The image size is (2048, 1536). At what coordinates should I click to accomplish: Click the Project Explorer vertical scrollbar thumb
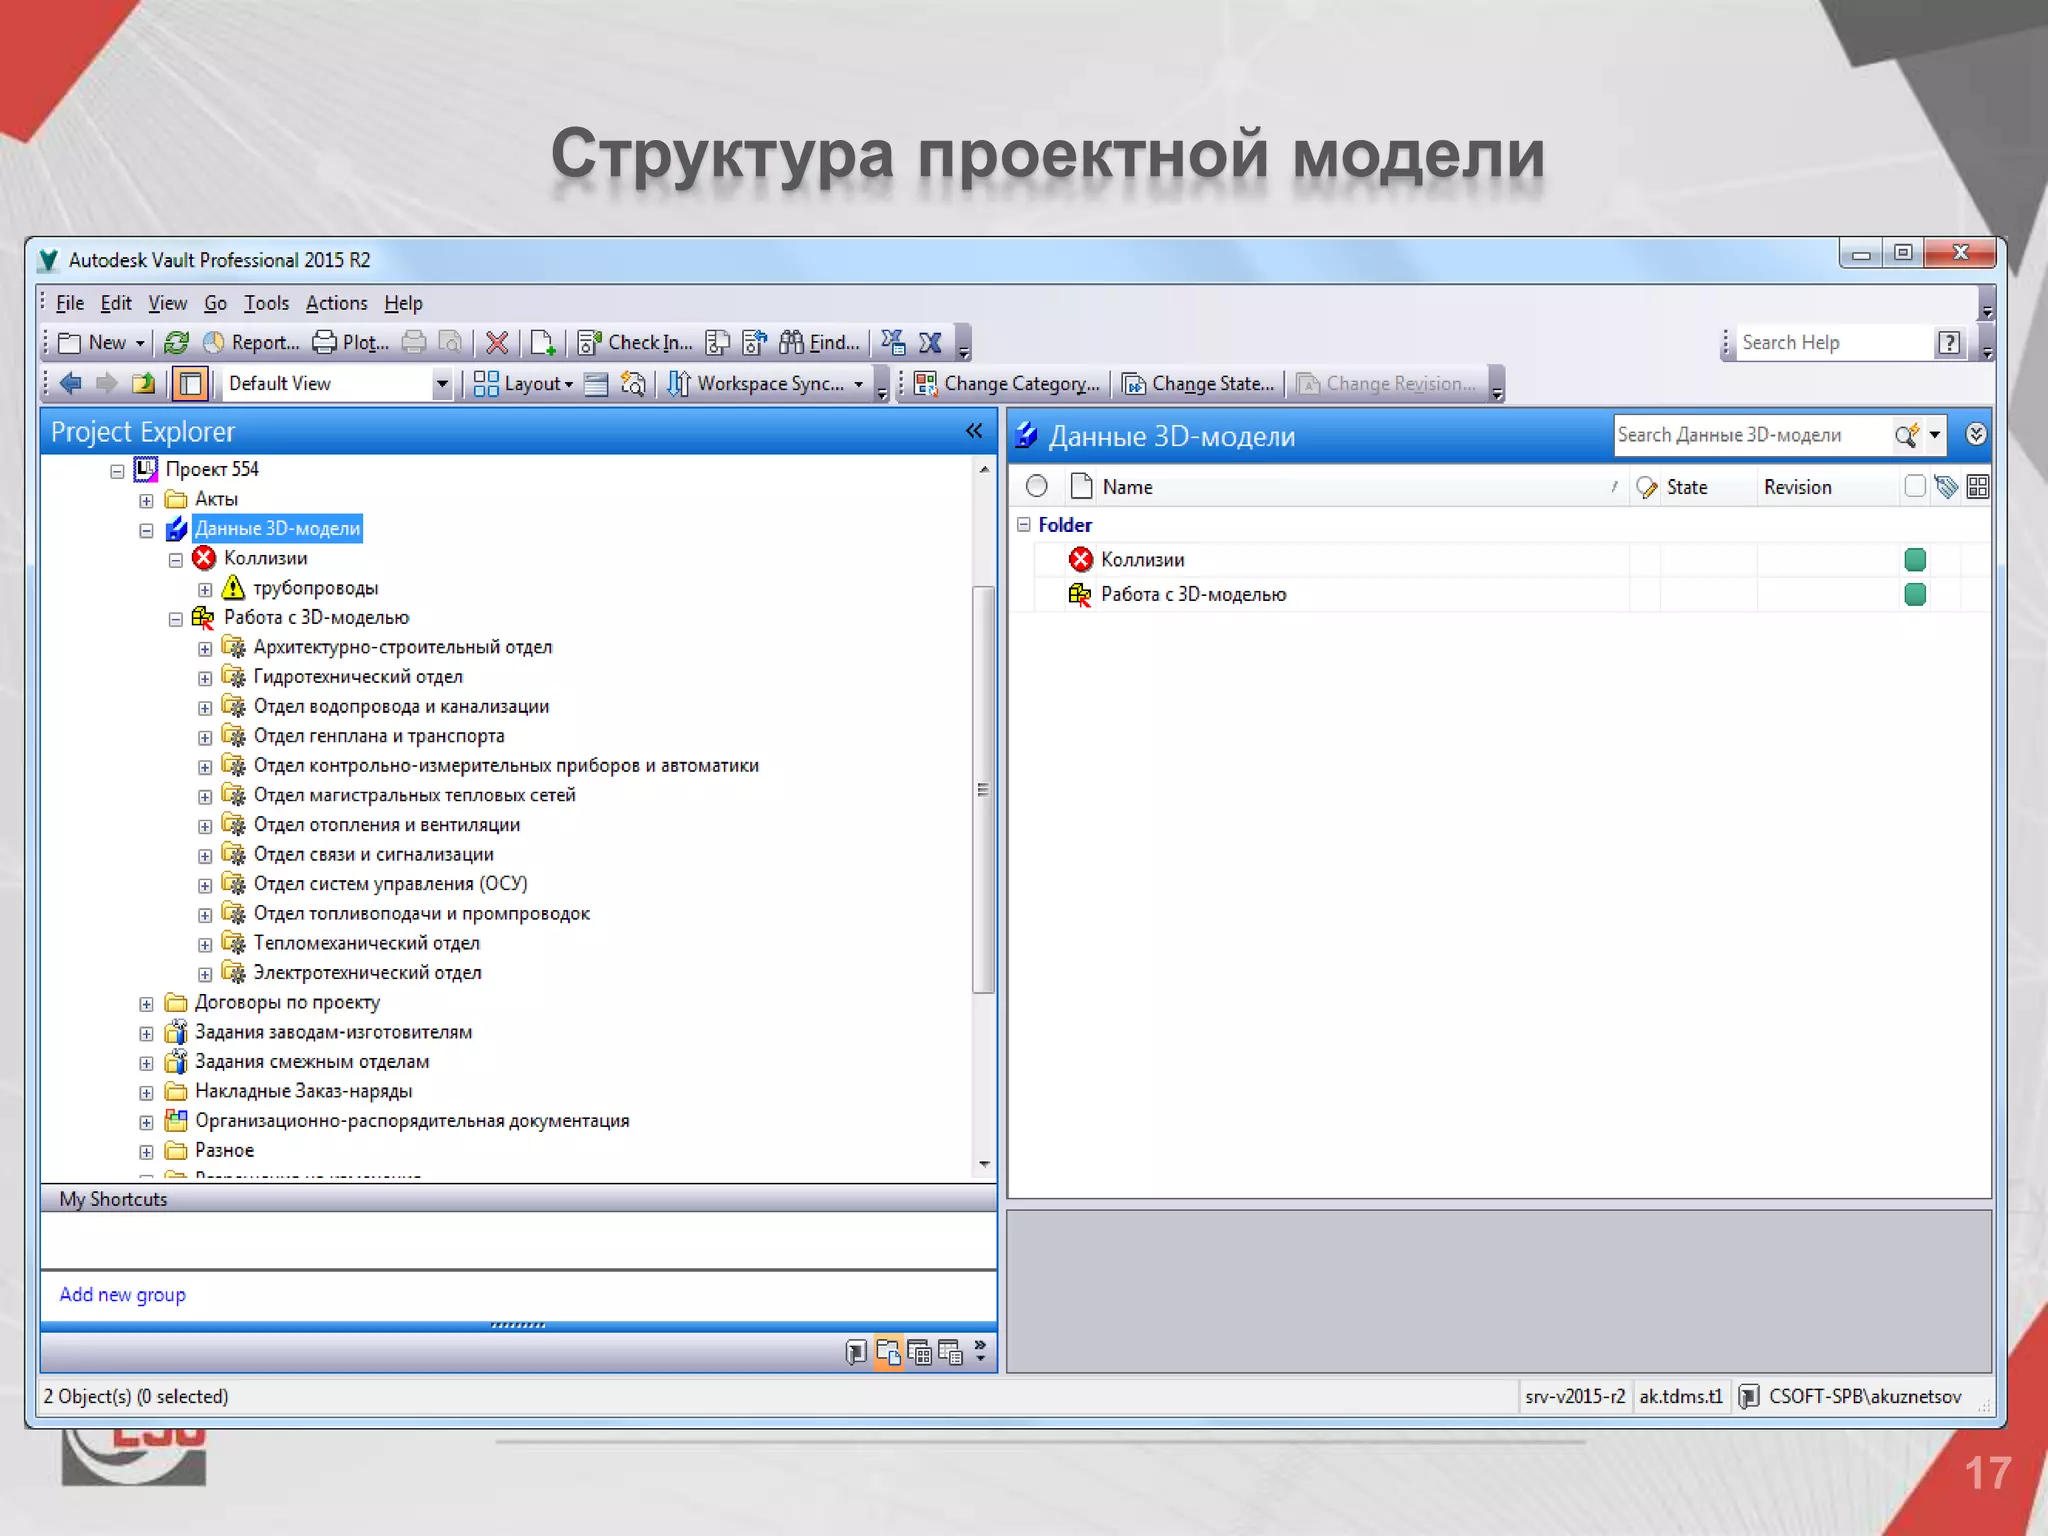(983, 790)
